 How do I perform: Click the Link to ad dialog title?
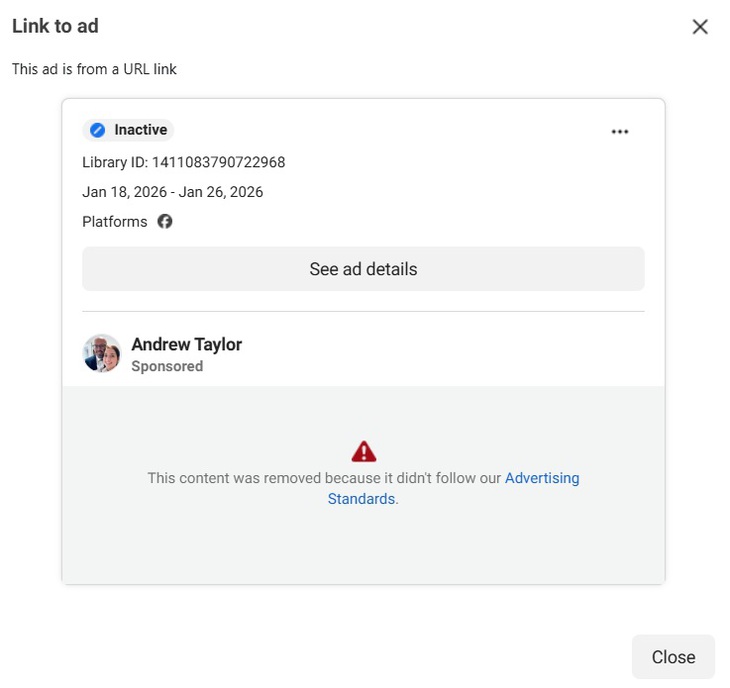point(55,26)
